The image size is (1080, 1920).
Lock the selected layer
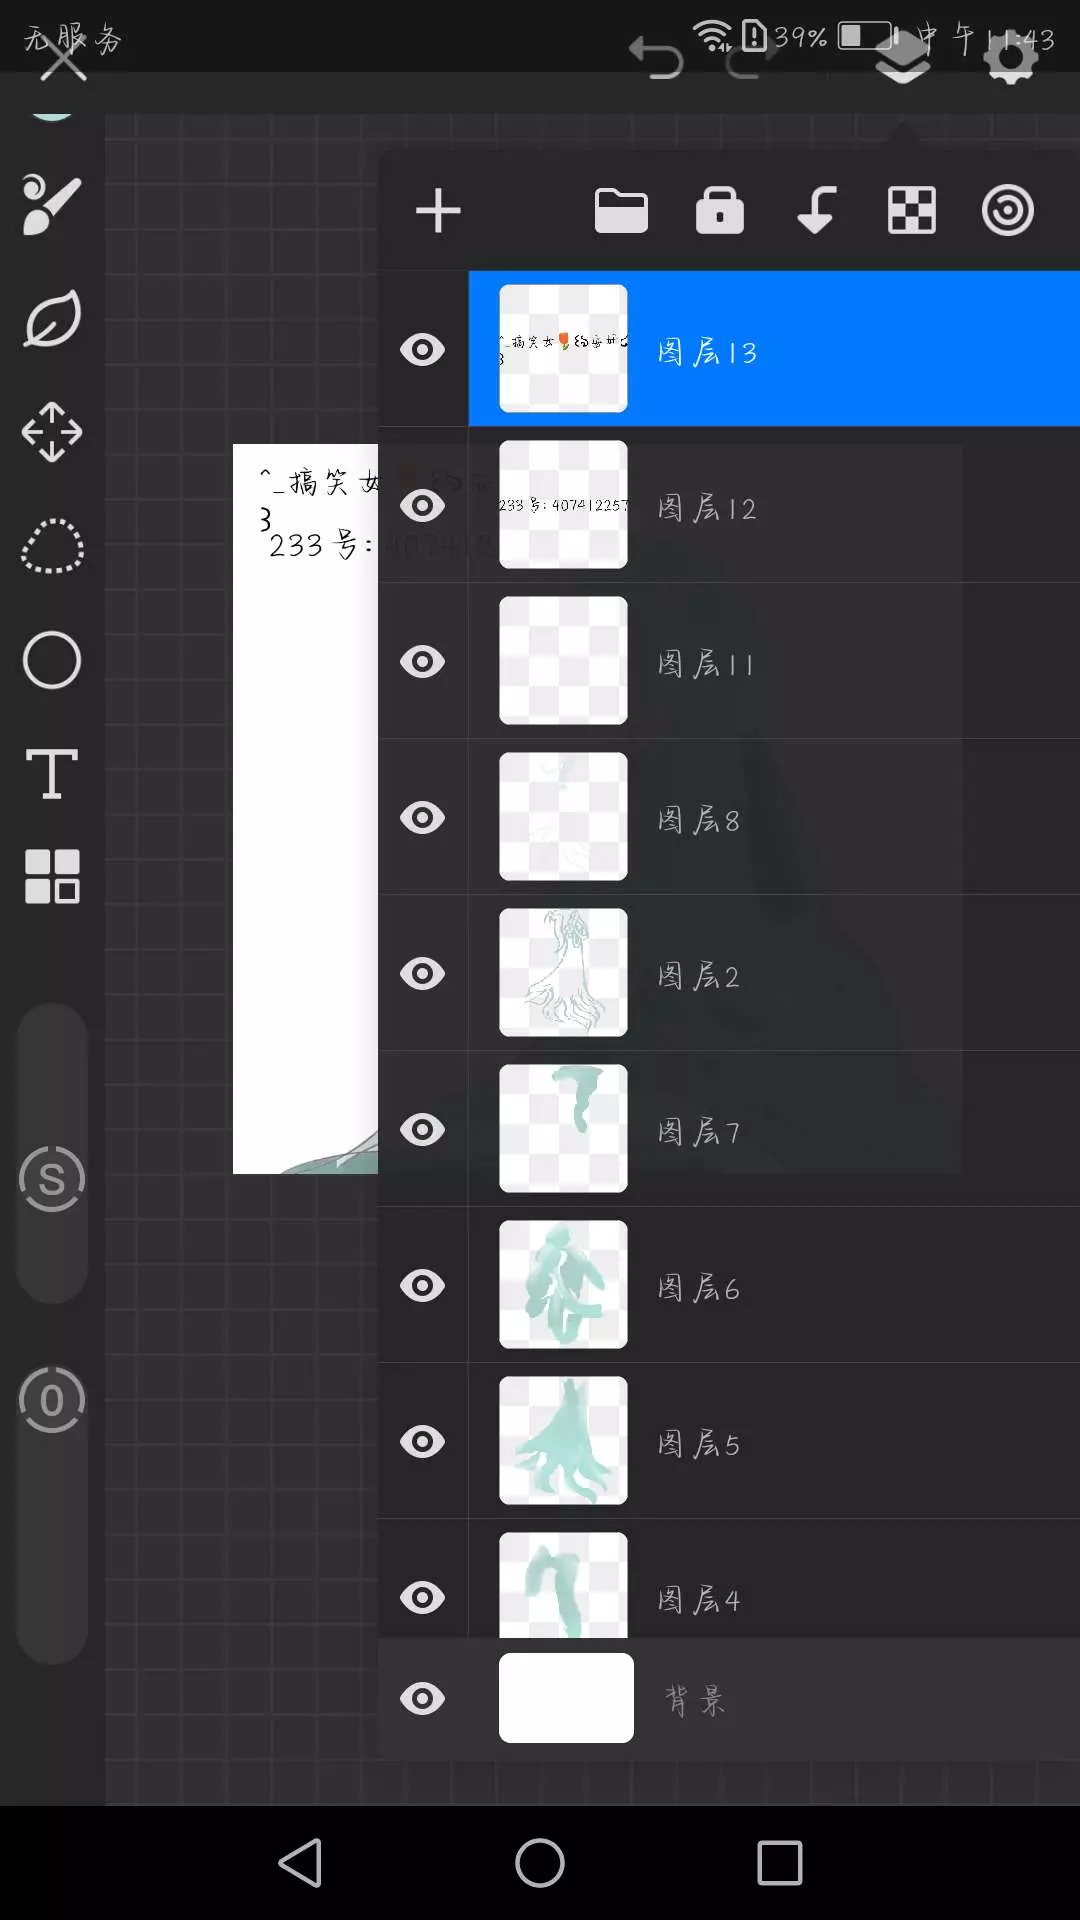click(x=720, y=211)
